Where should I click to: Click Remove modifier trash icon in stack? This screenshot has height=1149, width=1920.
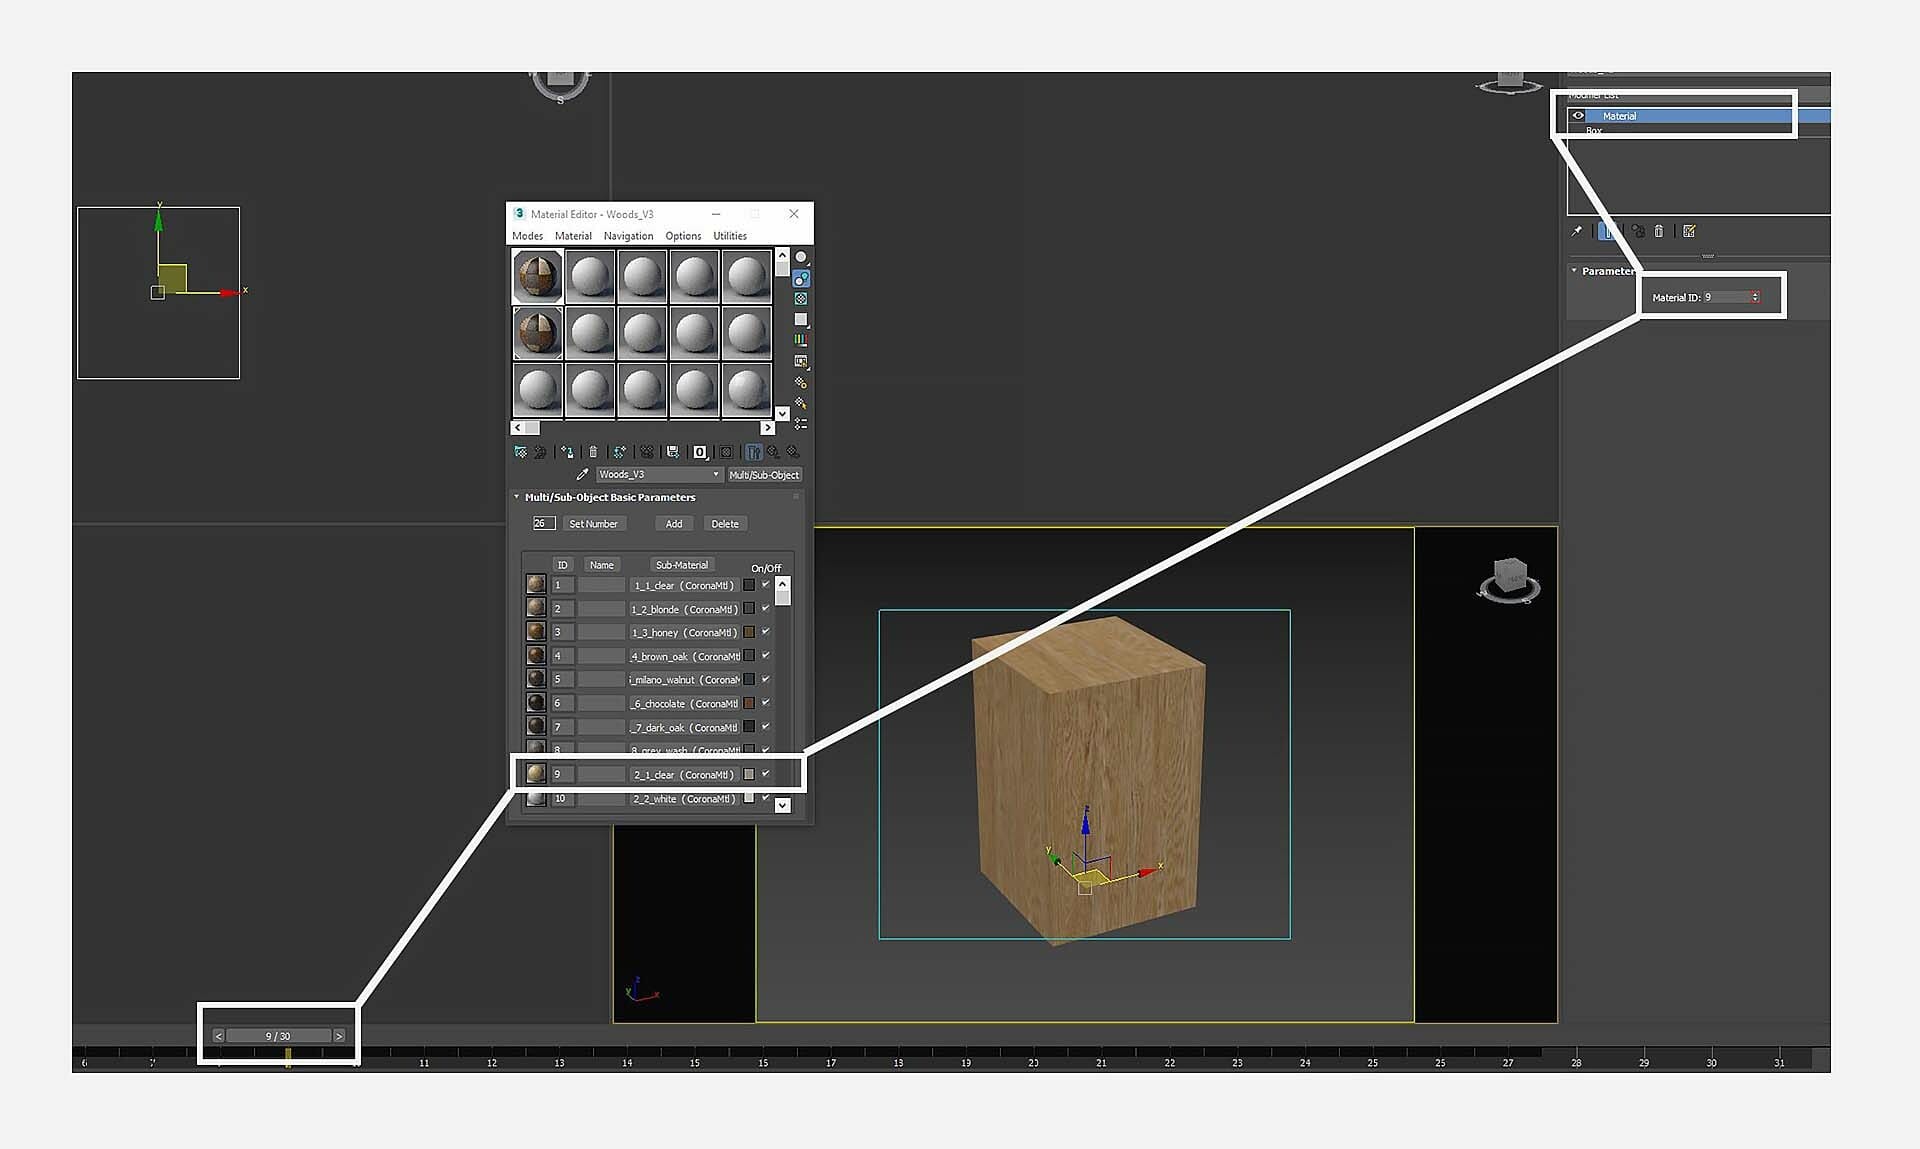click(1659, 231)
